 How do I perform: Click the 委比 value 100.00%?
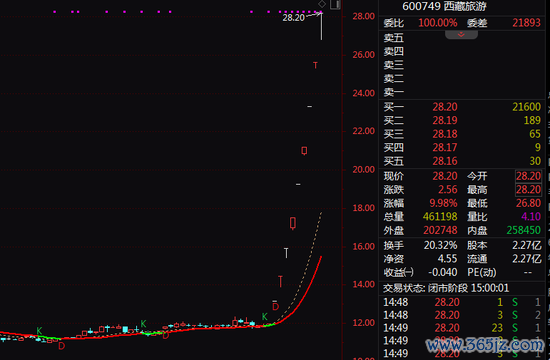coord(438,23)
